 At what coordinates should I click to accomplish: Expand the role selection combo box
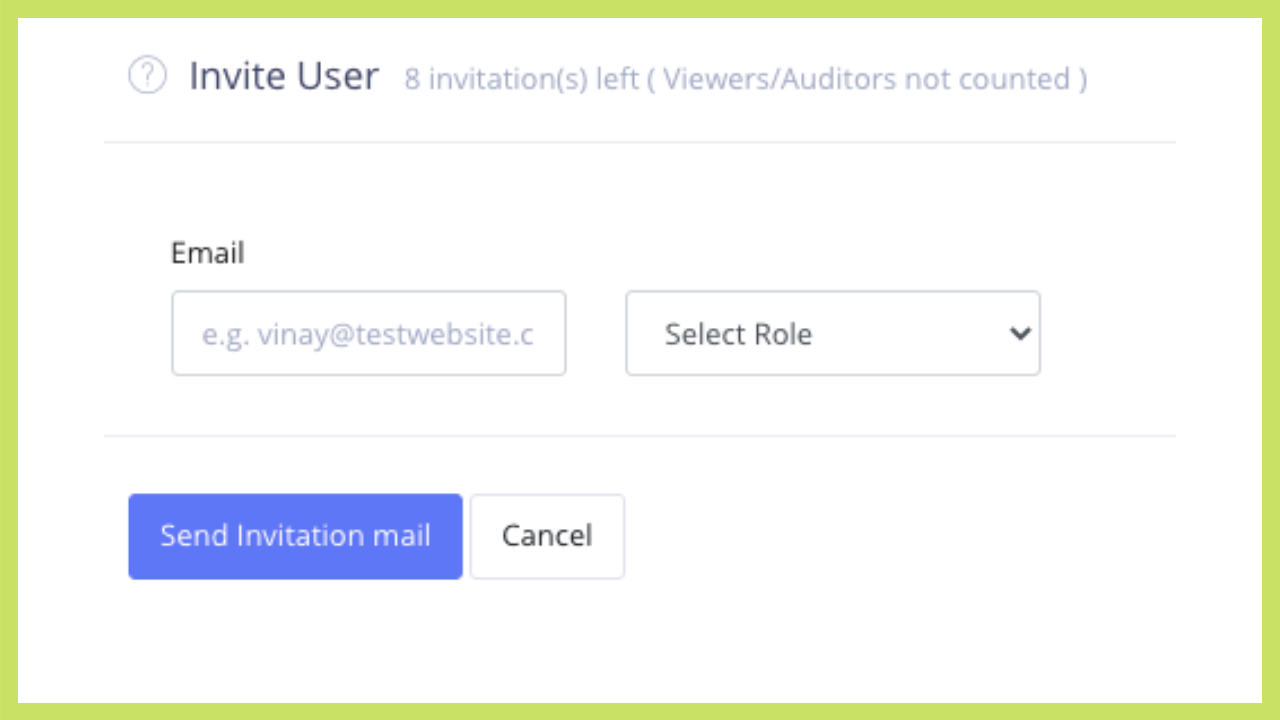832,333
